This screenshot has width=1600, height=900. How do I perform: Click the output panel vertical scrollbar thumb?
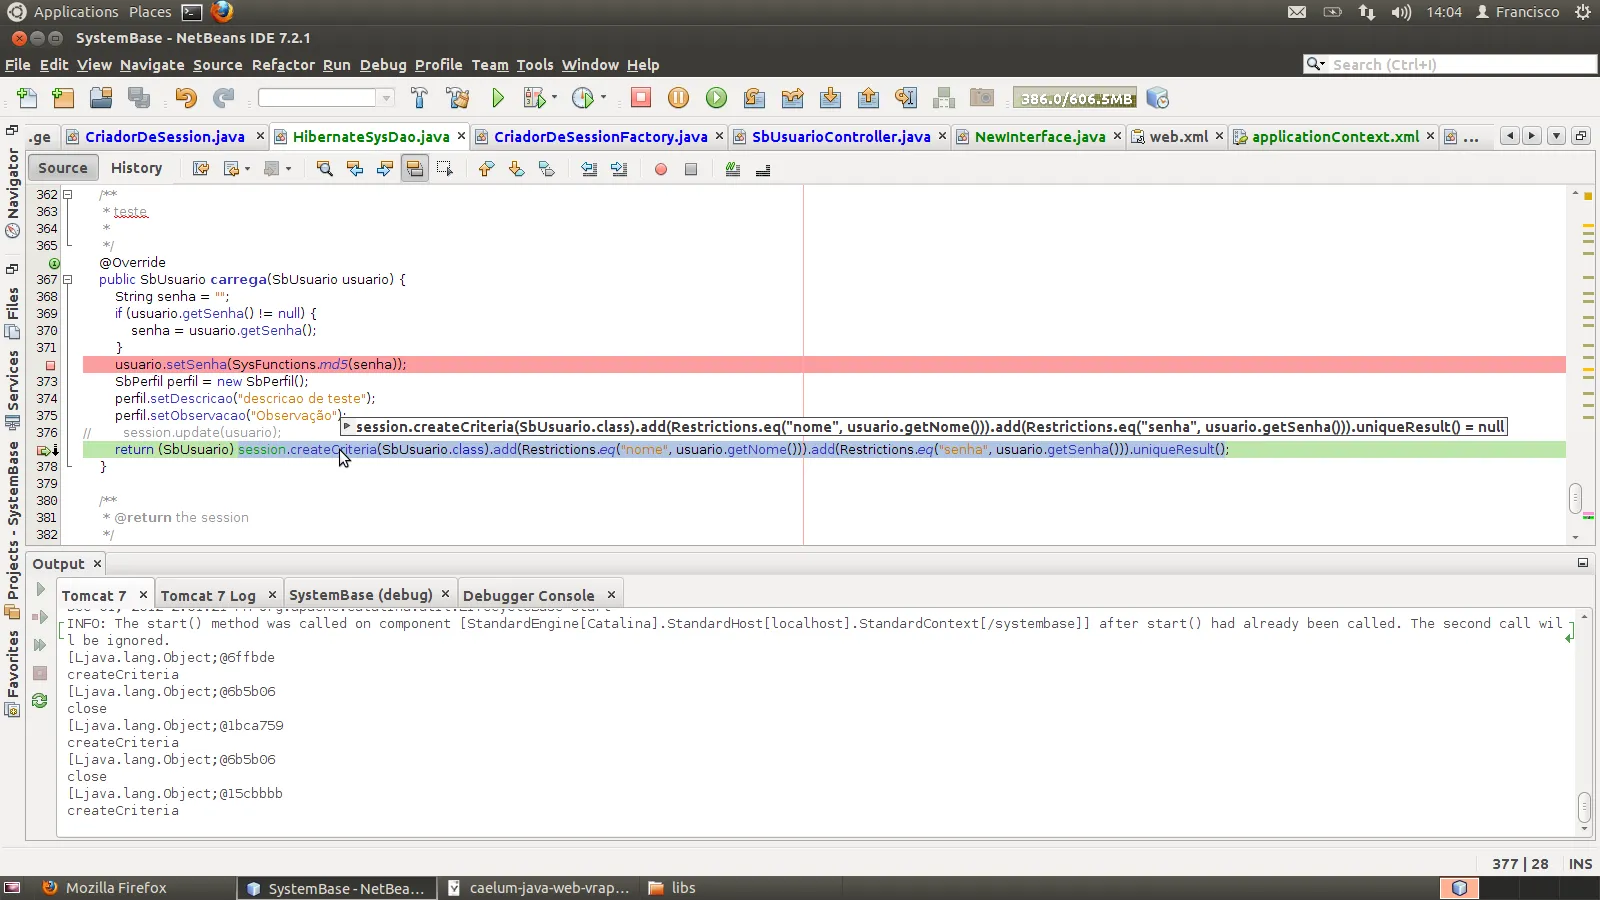[1584, 806]
